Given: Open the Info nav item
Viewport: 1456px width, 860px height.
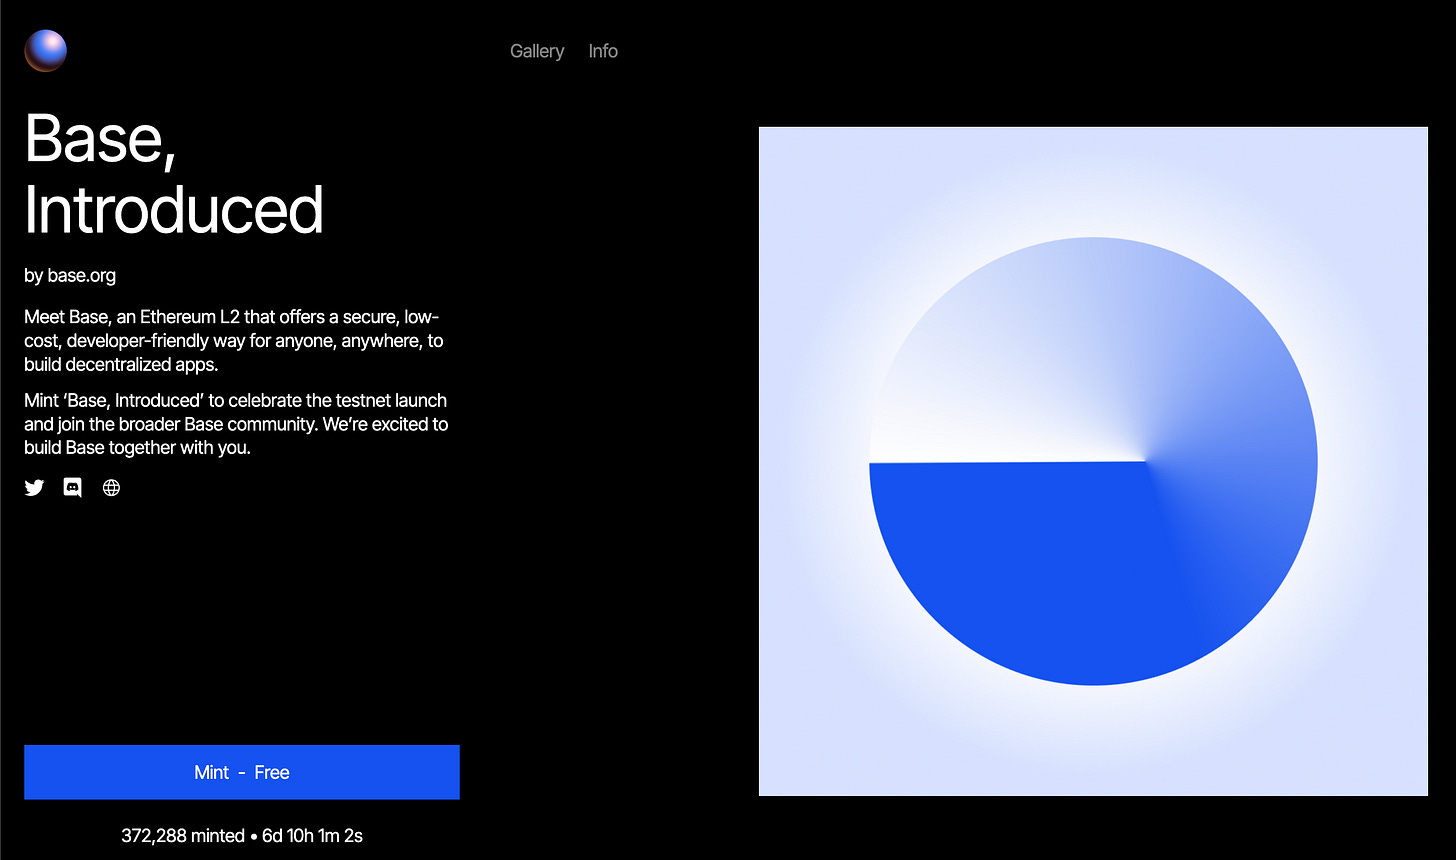Looking at the screenshot, I should coord(603,51).
